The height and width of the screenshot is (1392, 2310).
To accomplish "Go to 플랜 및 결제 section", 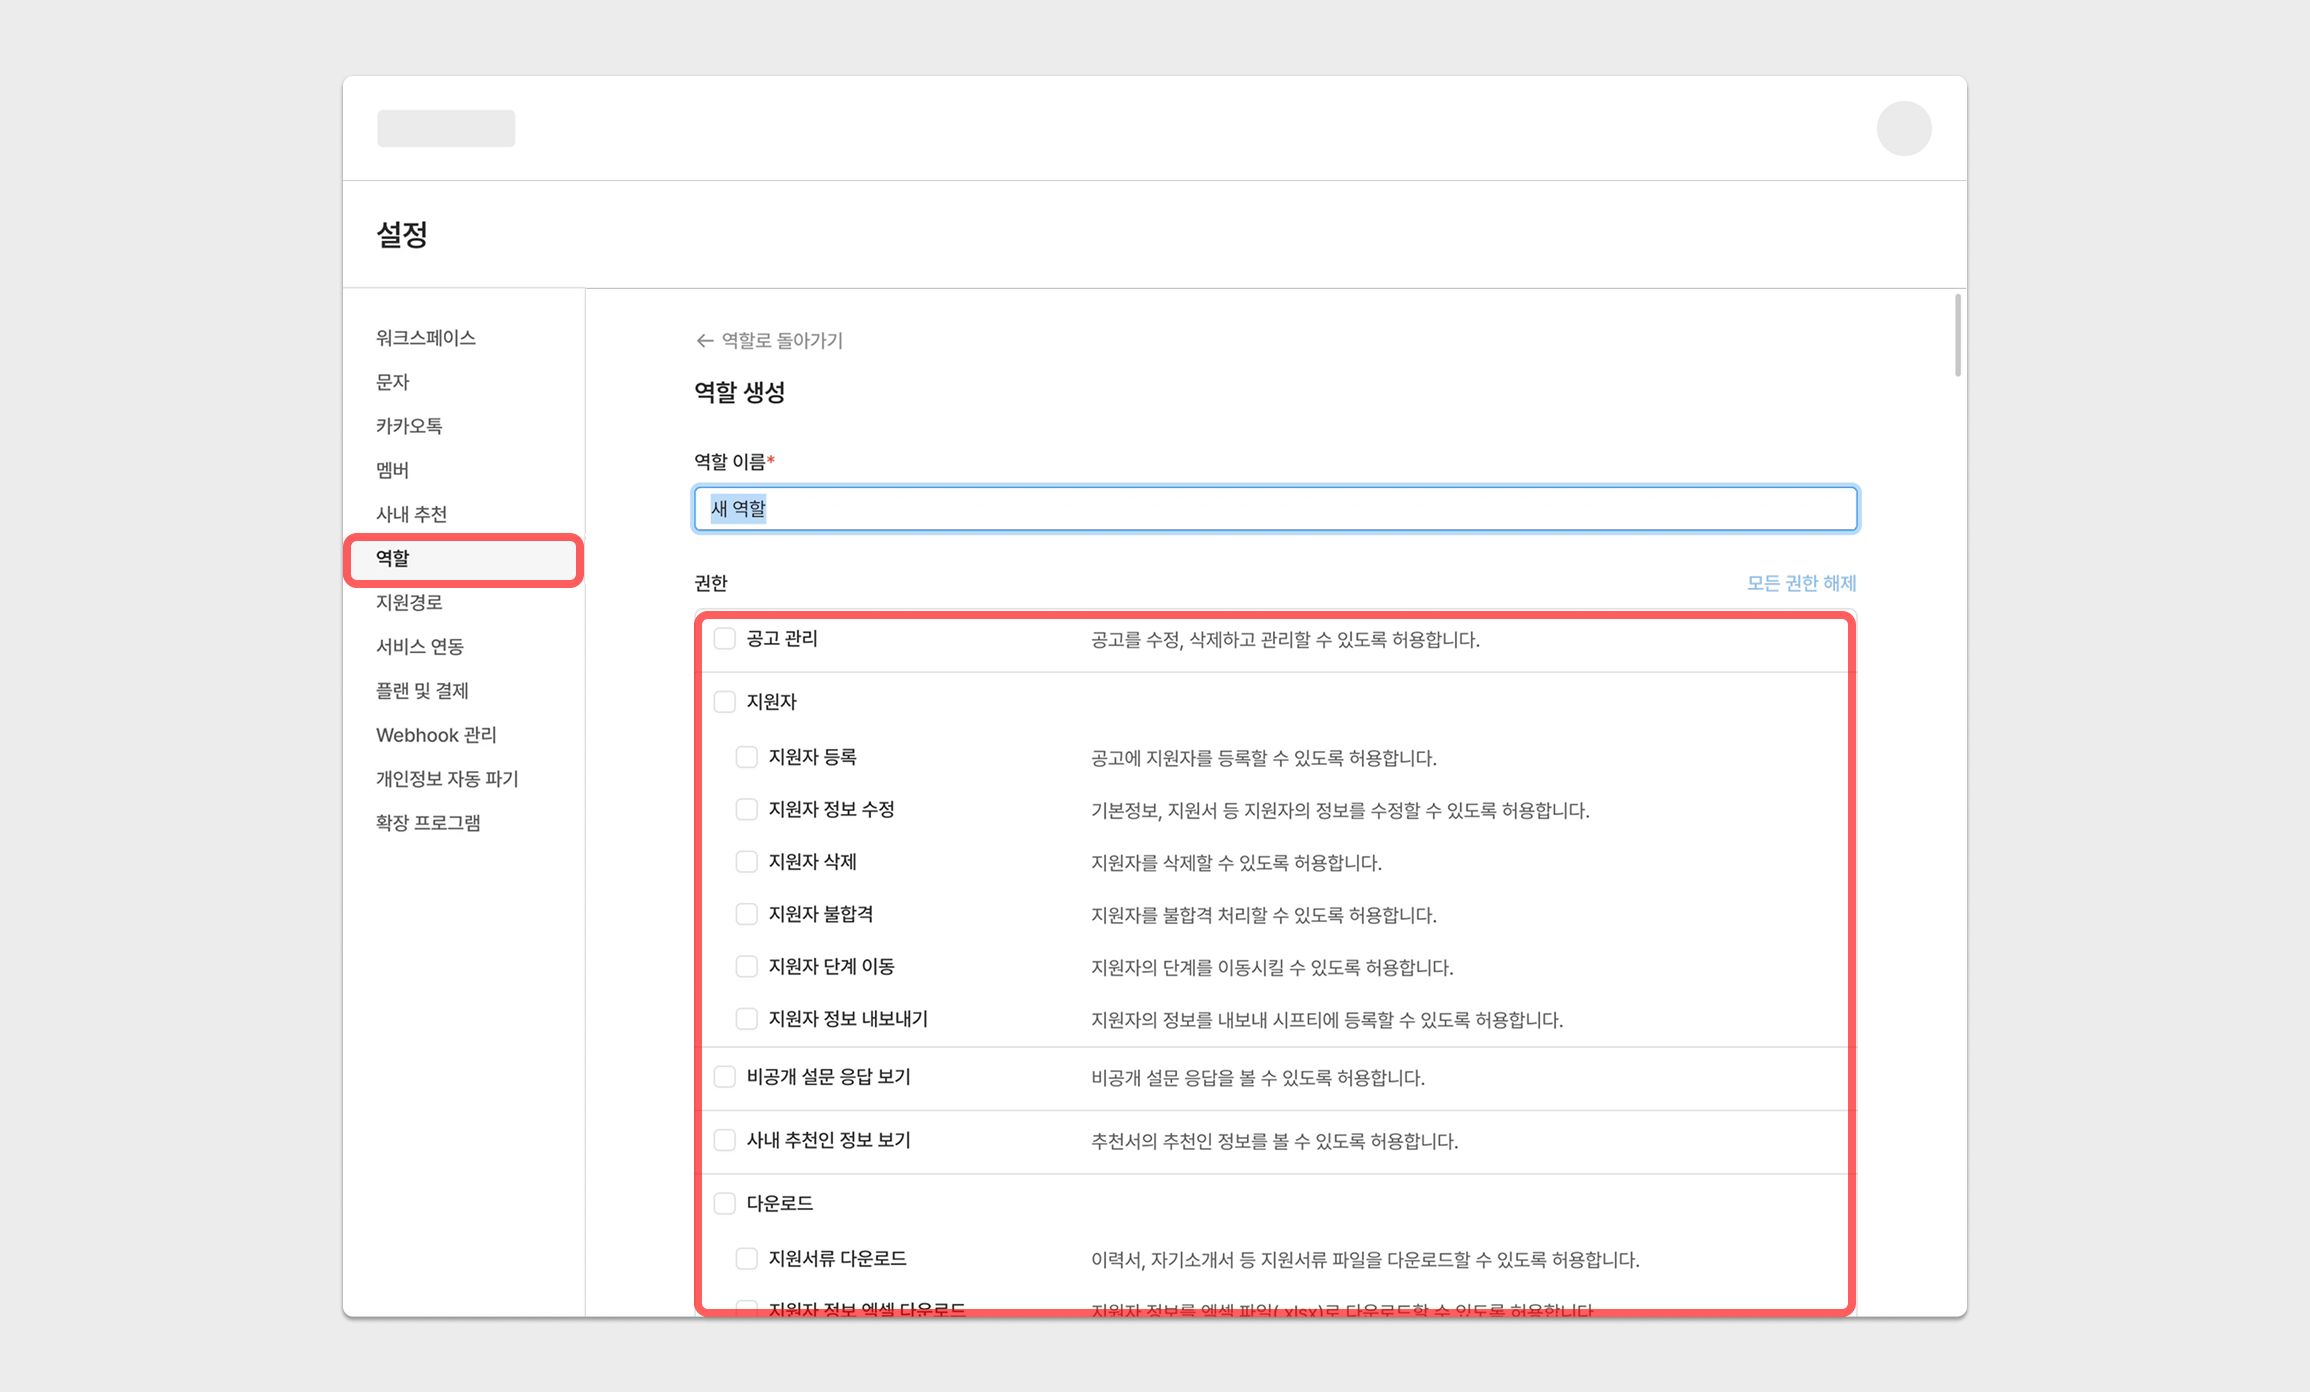I will 422,691.
